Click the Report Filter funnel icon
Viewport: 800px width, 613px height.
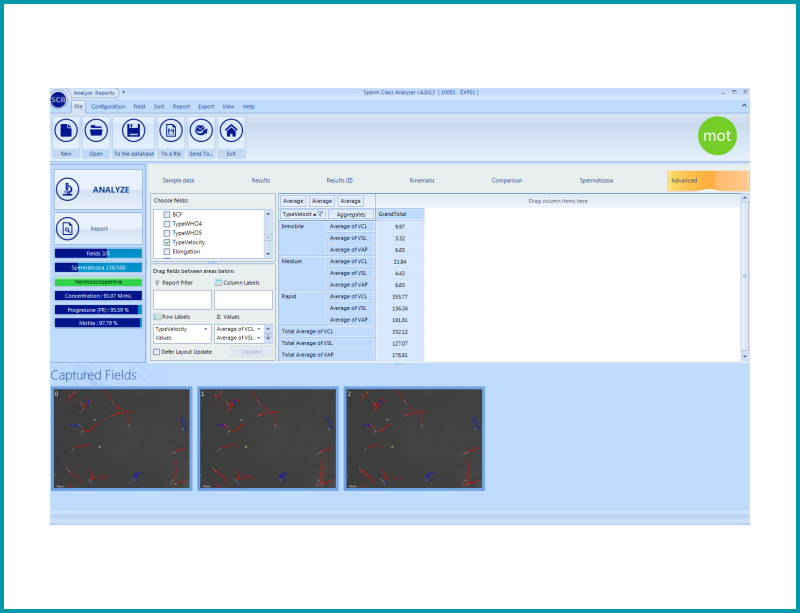coord(157,283)
